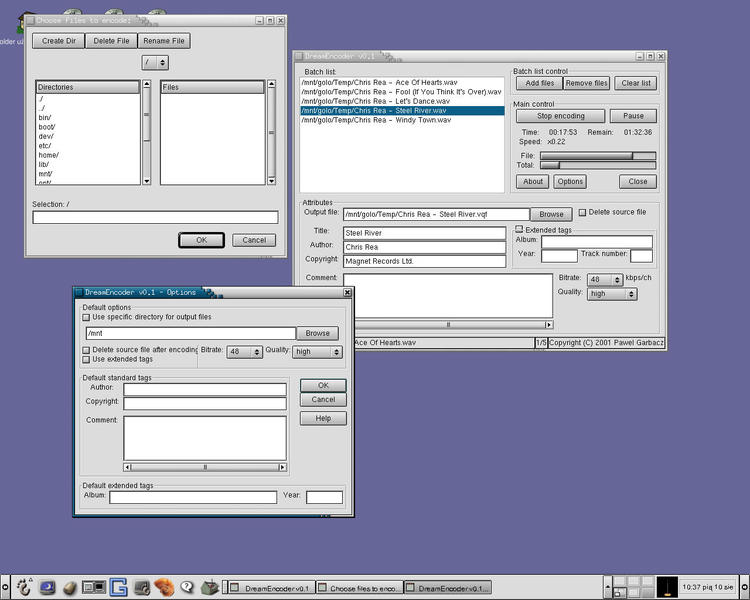Click the Add files button

coord(539,83)
